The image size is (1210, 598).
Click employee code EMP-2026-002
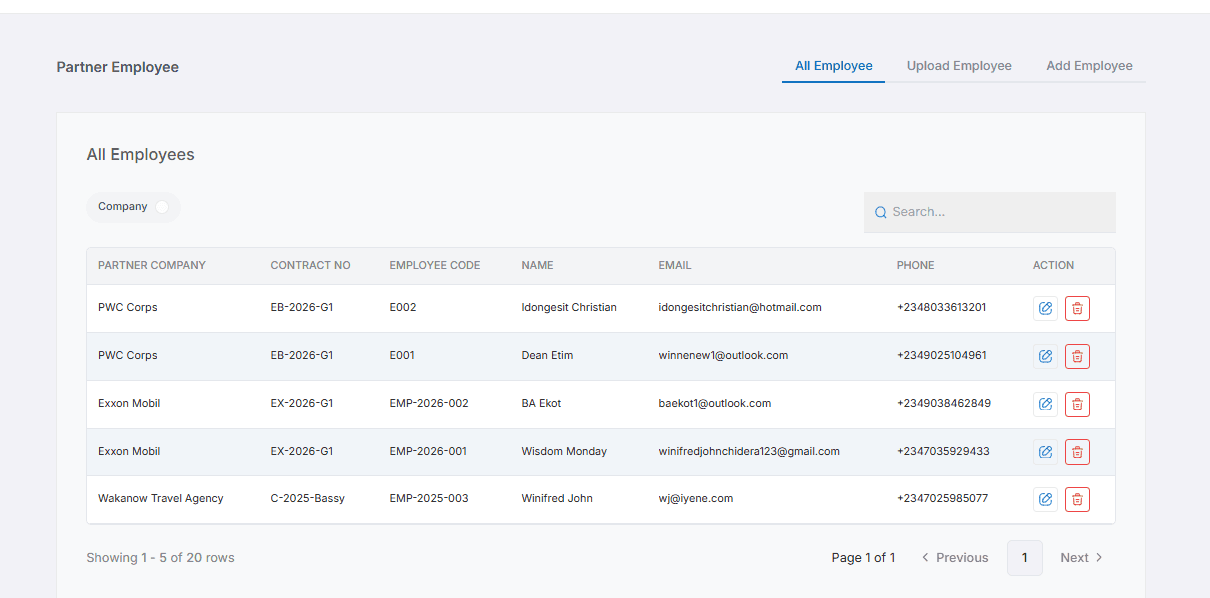429,403
